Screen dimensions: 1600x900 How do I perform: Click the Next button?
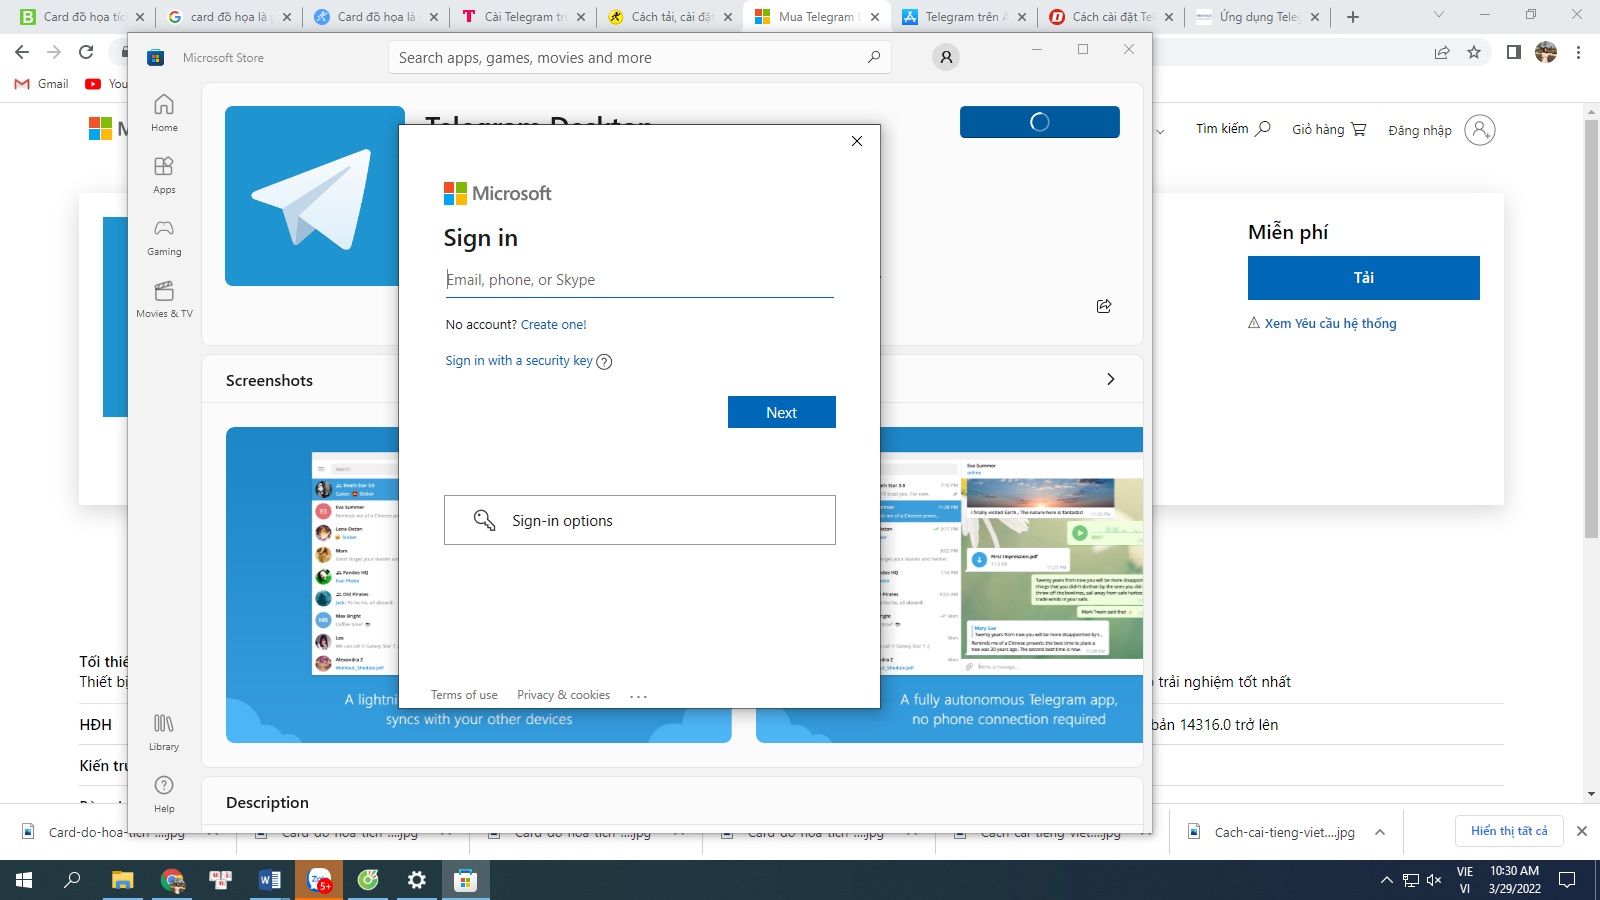(x=782, y=412)
